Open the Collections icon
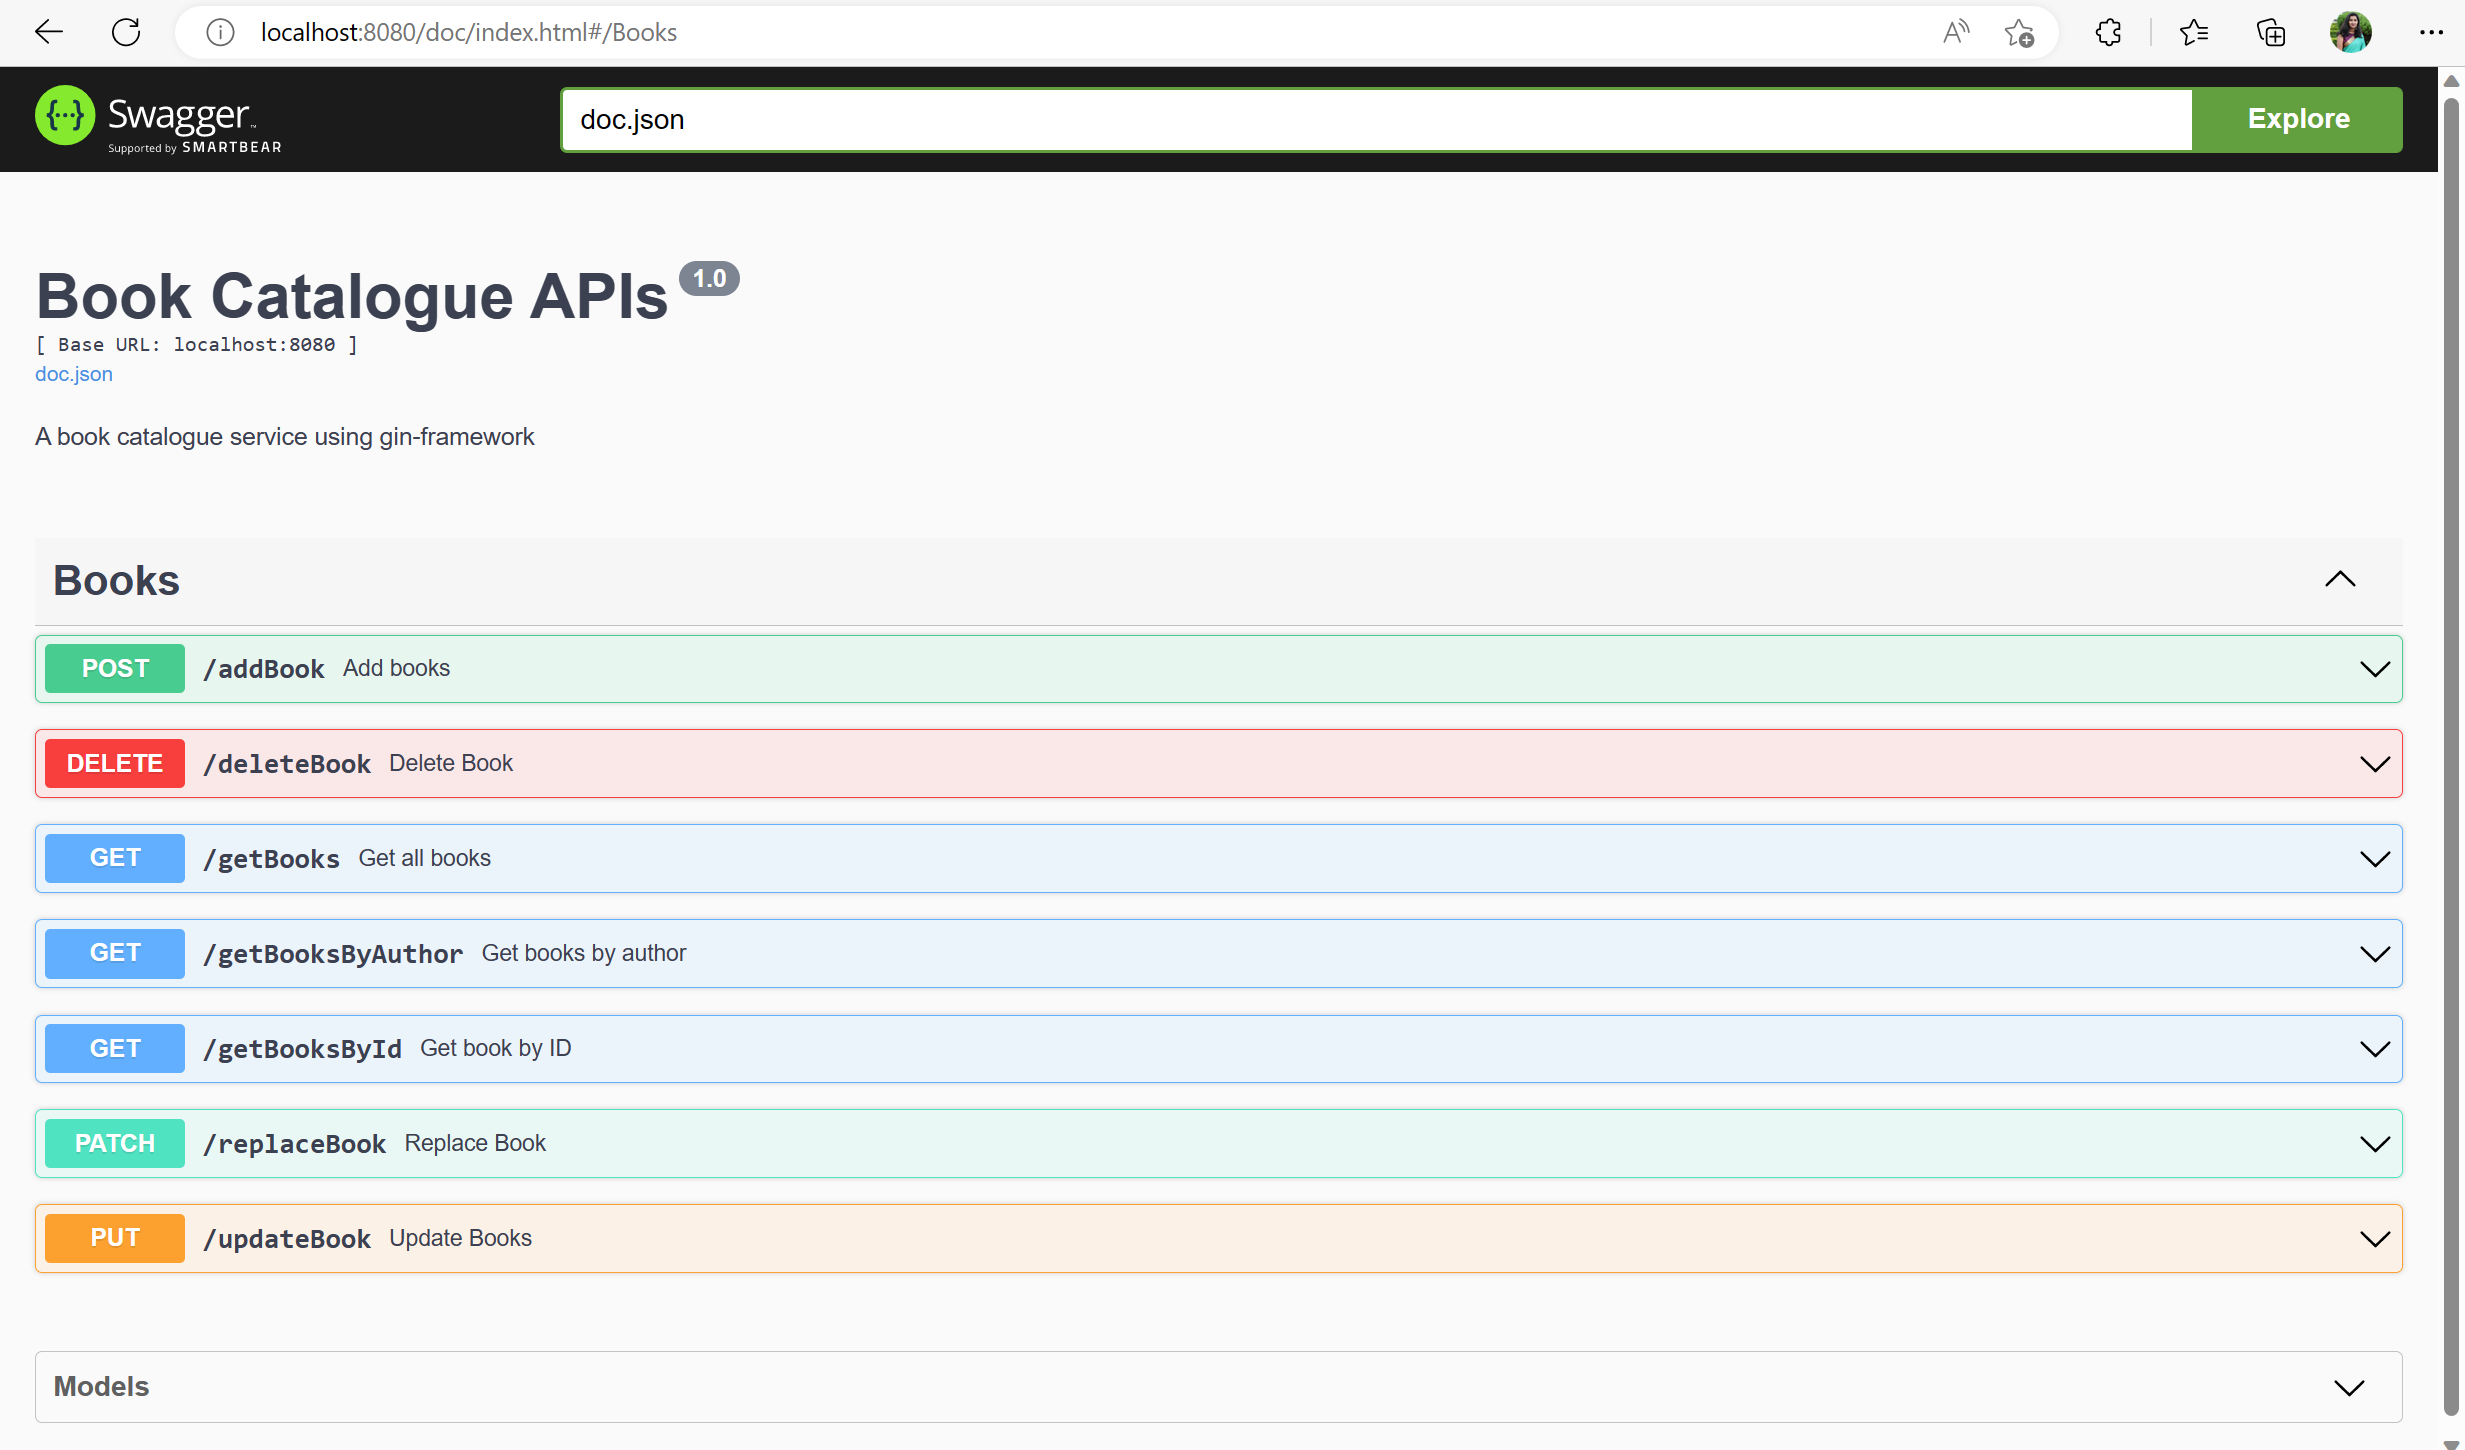The height and width of the screenshot is (1450, 2465). [x=2271, y=32]
